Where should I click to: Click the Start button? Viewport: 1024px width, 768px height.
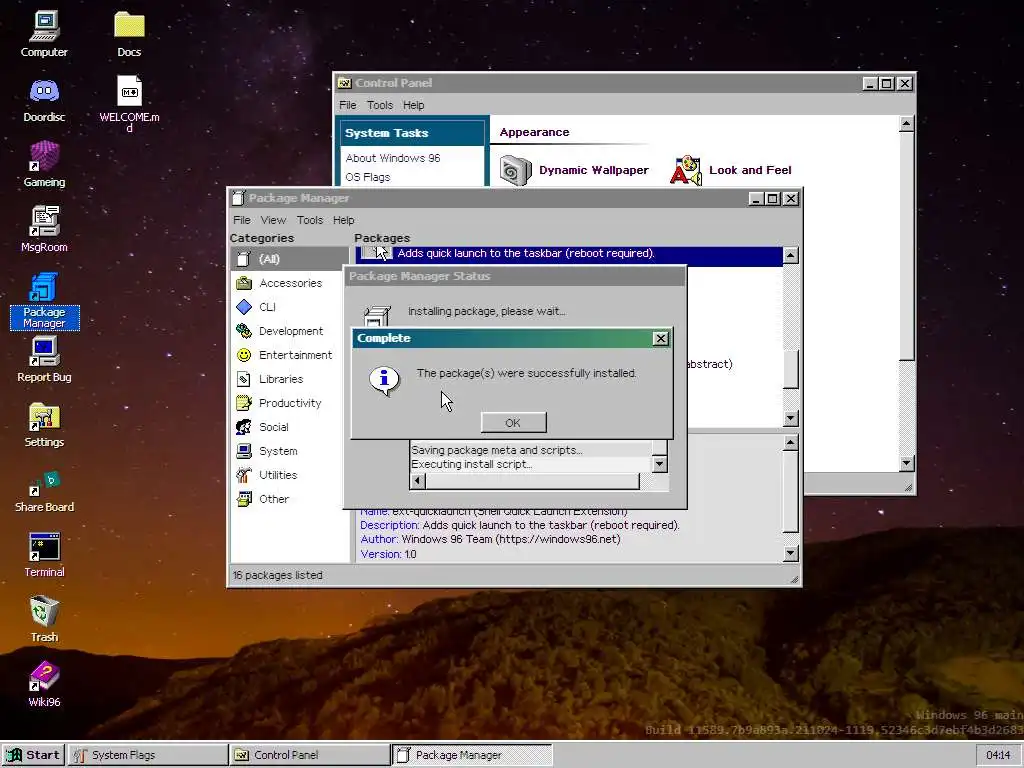tap(33, 755)
